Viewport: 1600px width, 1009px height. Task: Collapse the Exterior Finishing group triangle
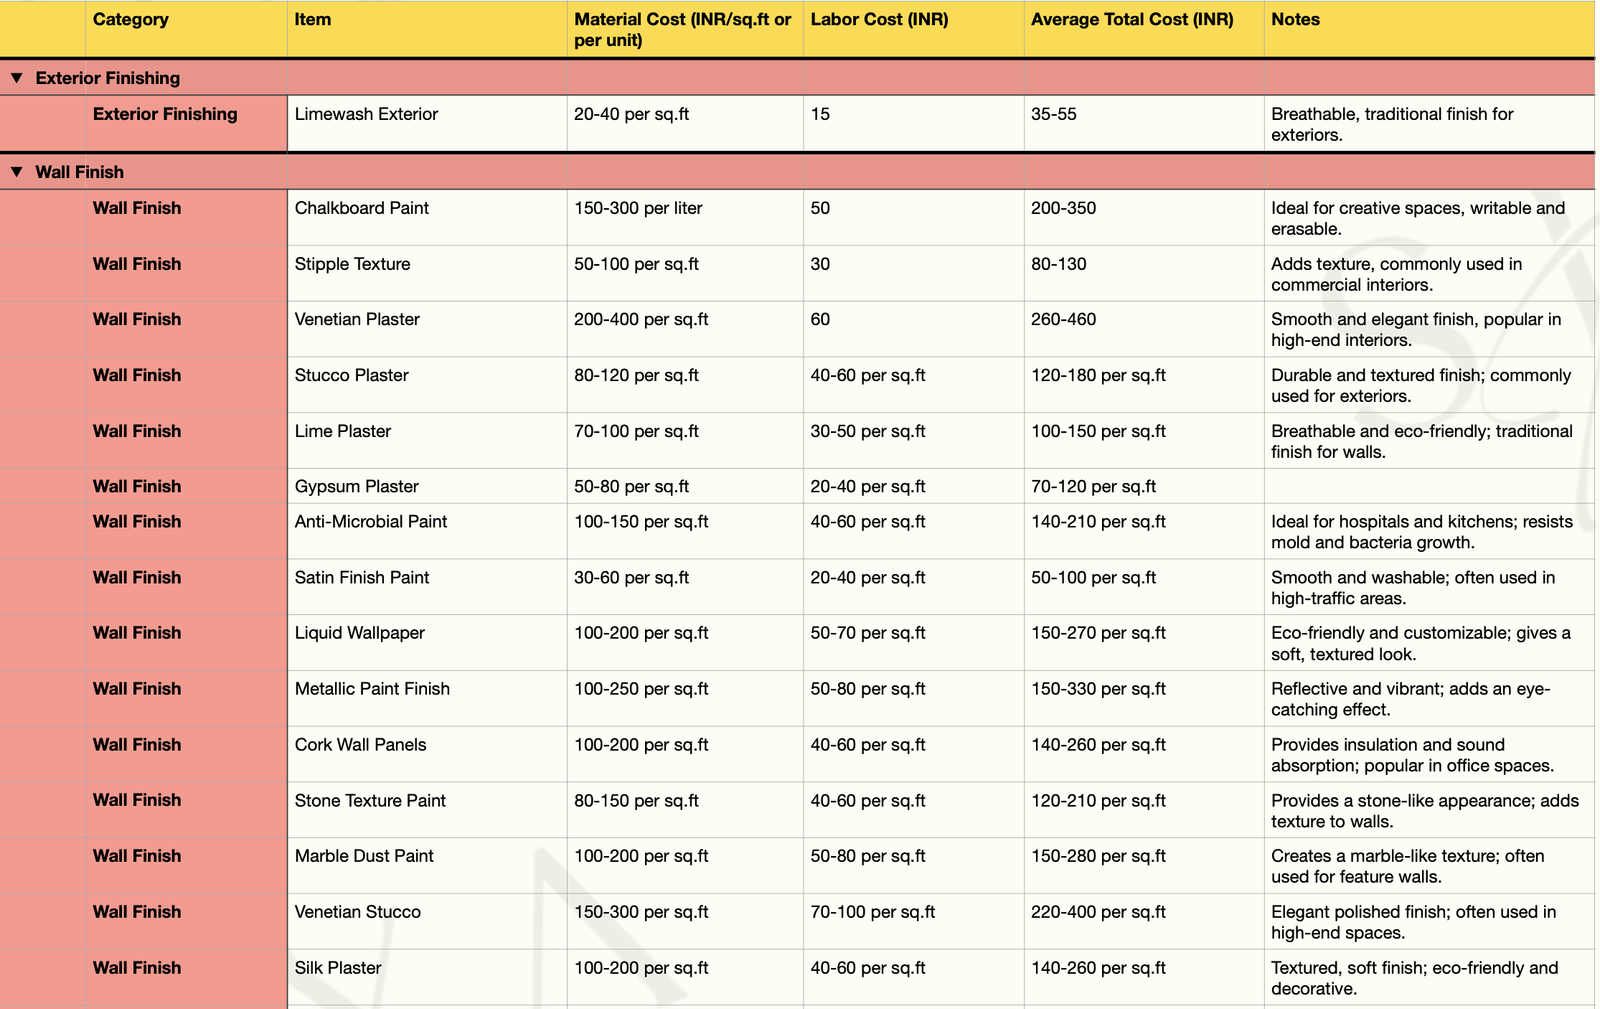click(x=17, y=78)
